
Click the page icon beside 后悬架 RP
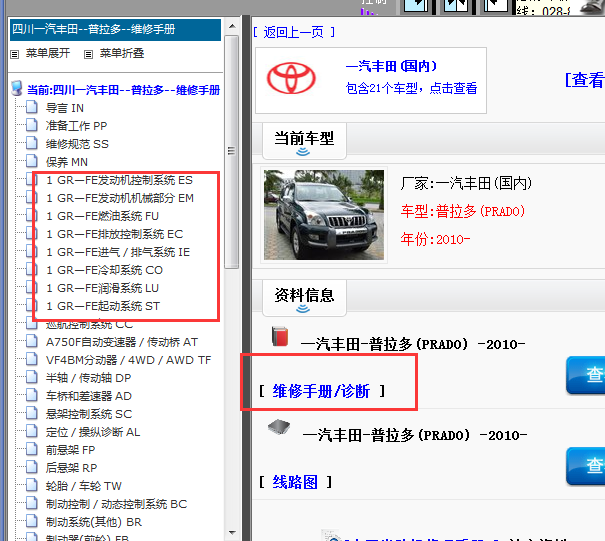point(32,467)
